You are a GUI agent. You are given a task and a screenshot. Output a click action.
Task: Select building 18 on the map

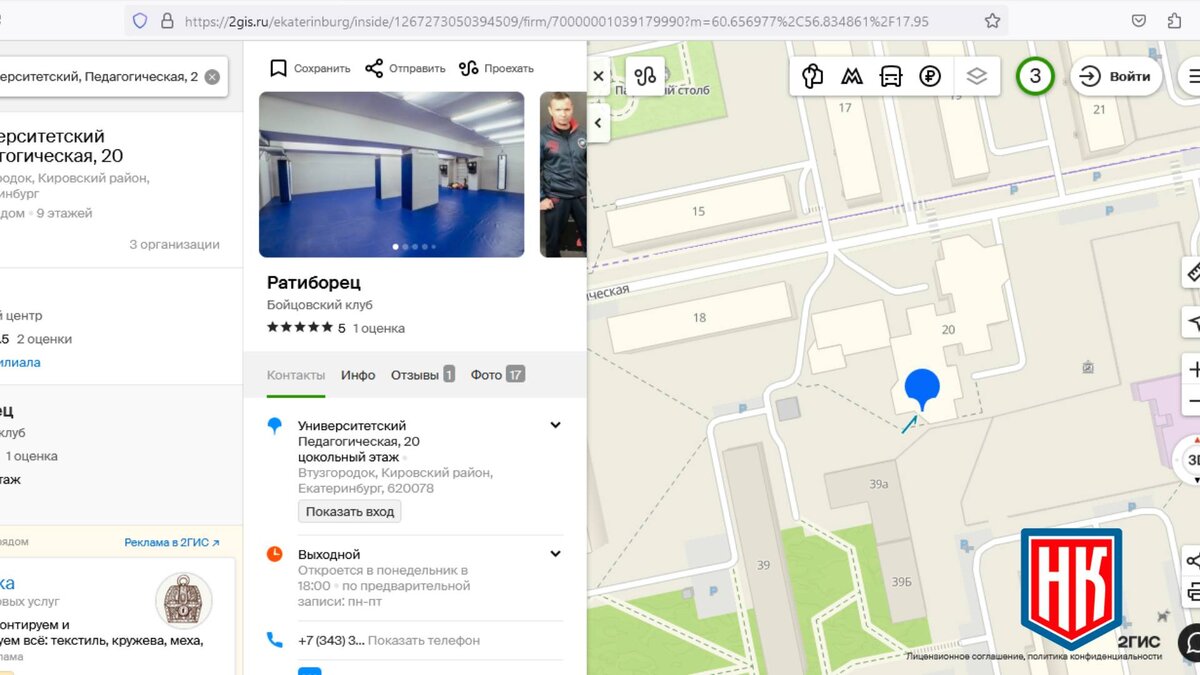tap(699, 318)
